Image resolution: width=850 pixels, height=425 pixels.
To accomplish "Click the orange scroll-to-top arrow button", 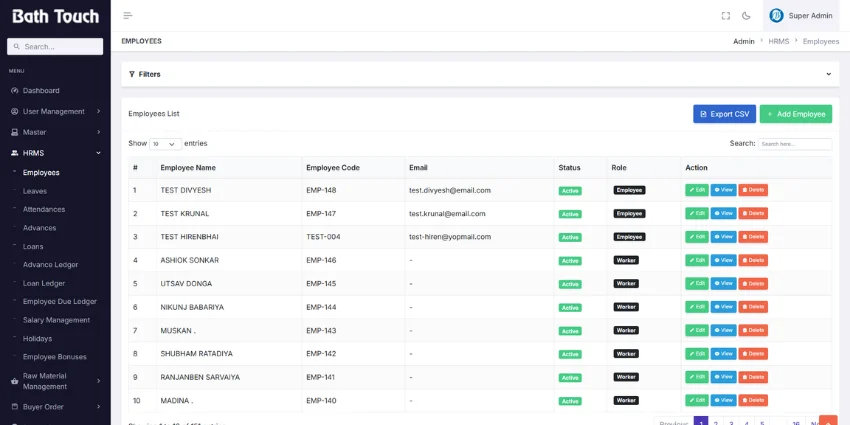I will 828,421.
